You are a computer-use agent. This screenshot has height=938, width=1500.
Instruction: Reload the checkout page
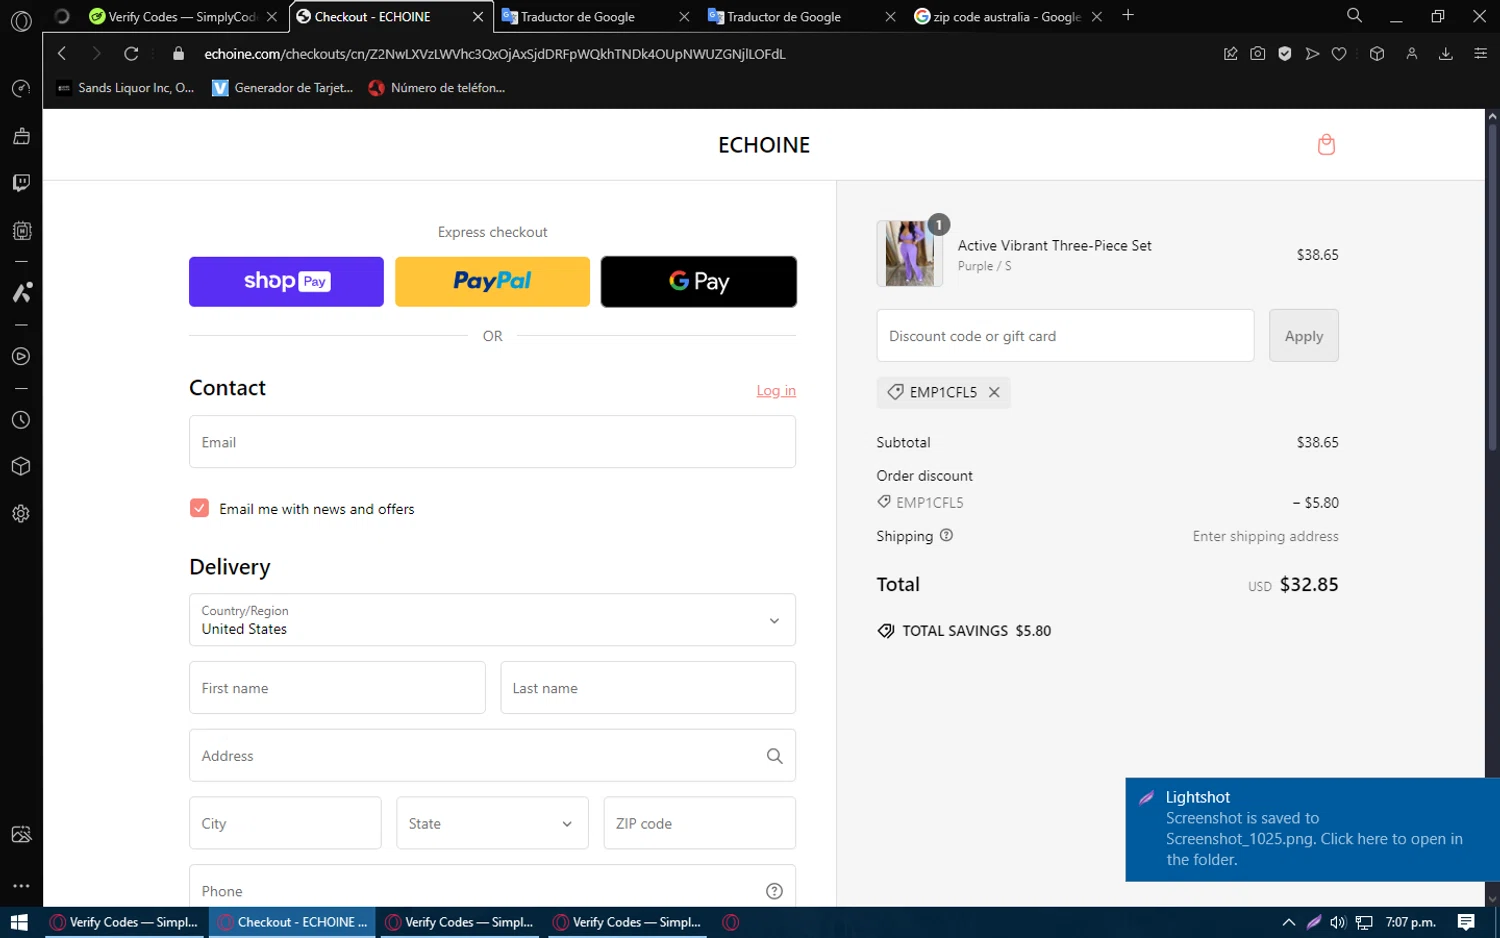pos(131,54)
